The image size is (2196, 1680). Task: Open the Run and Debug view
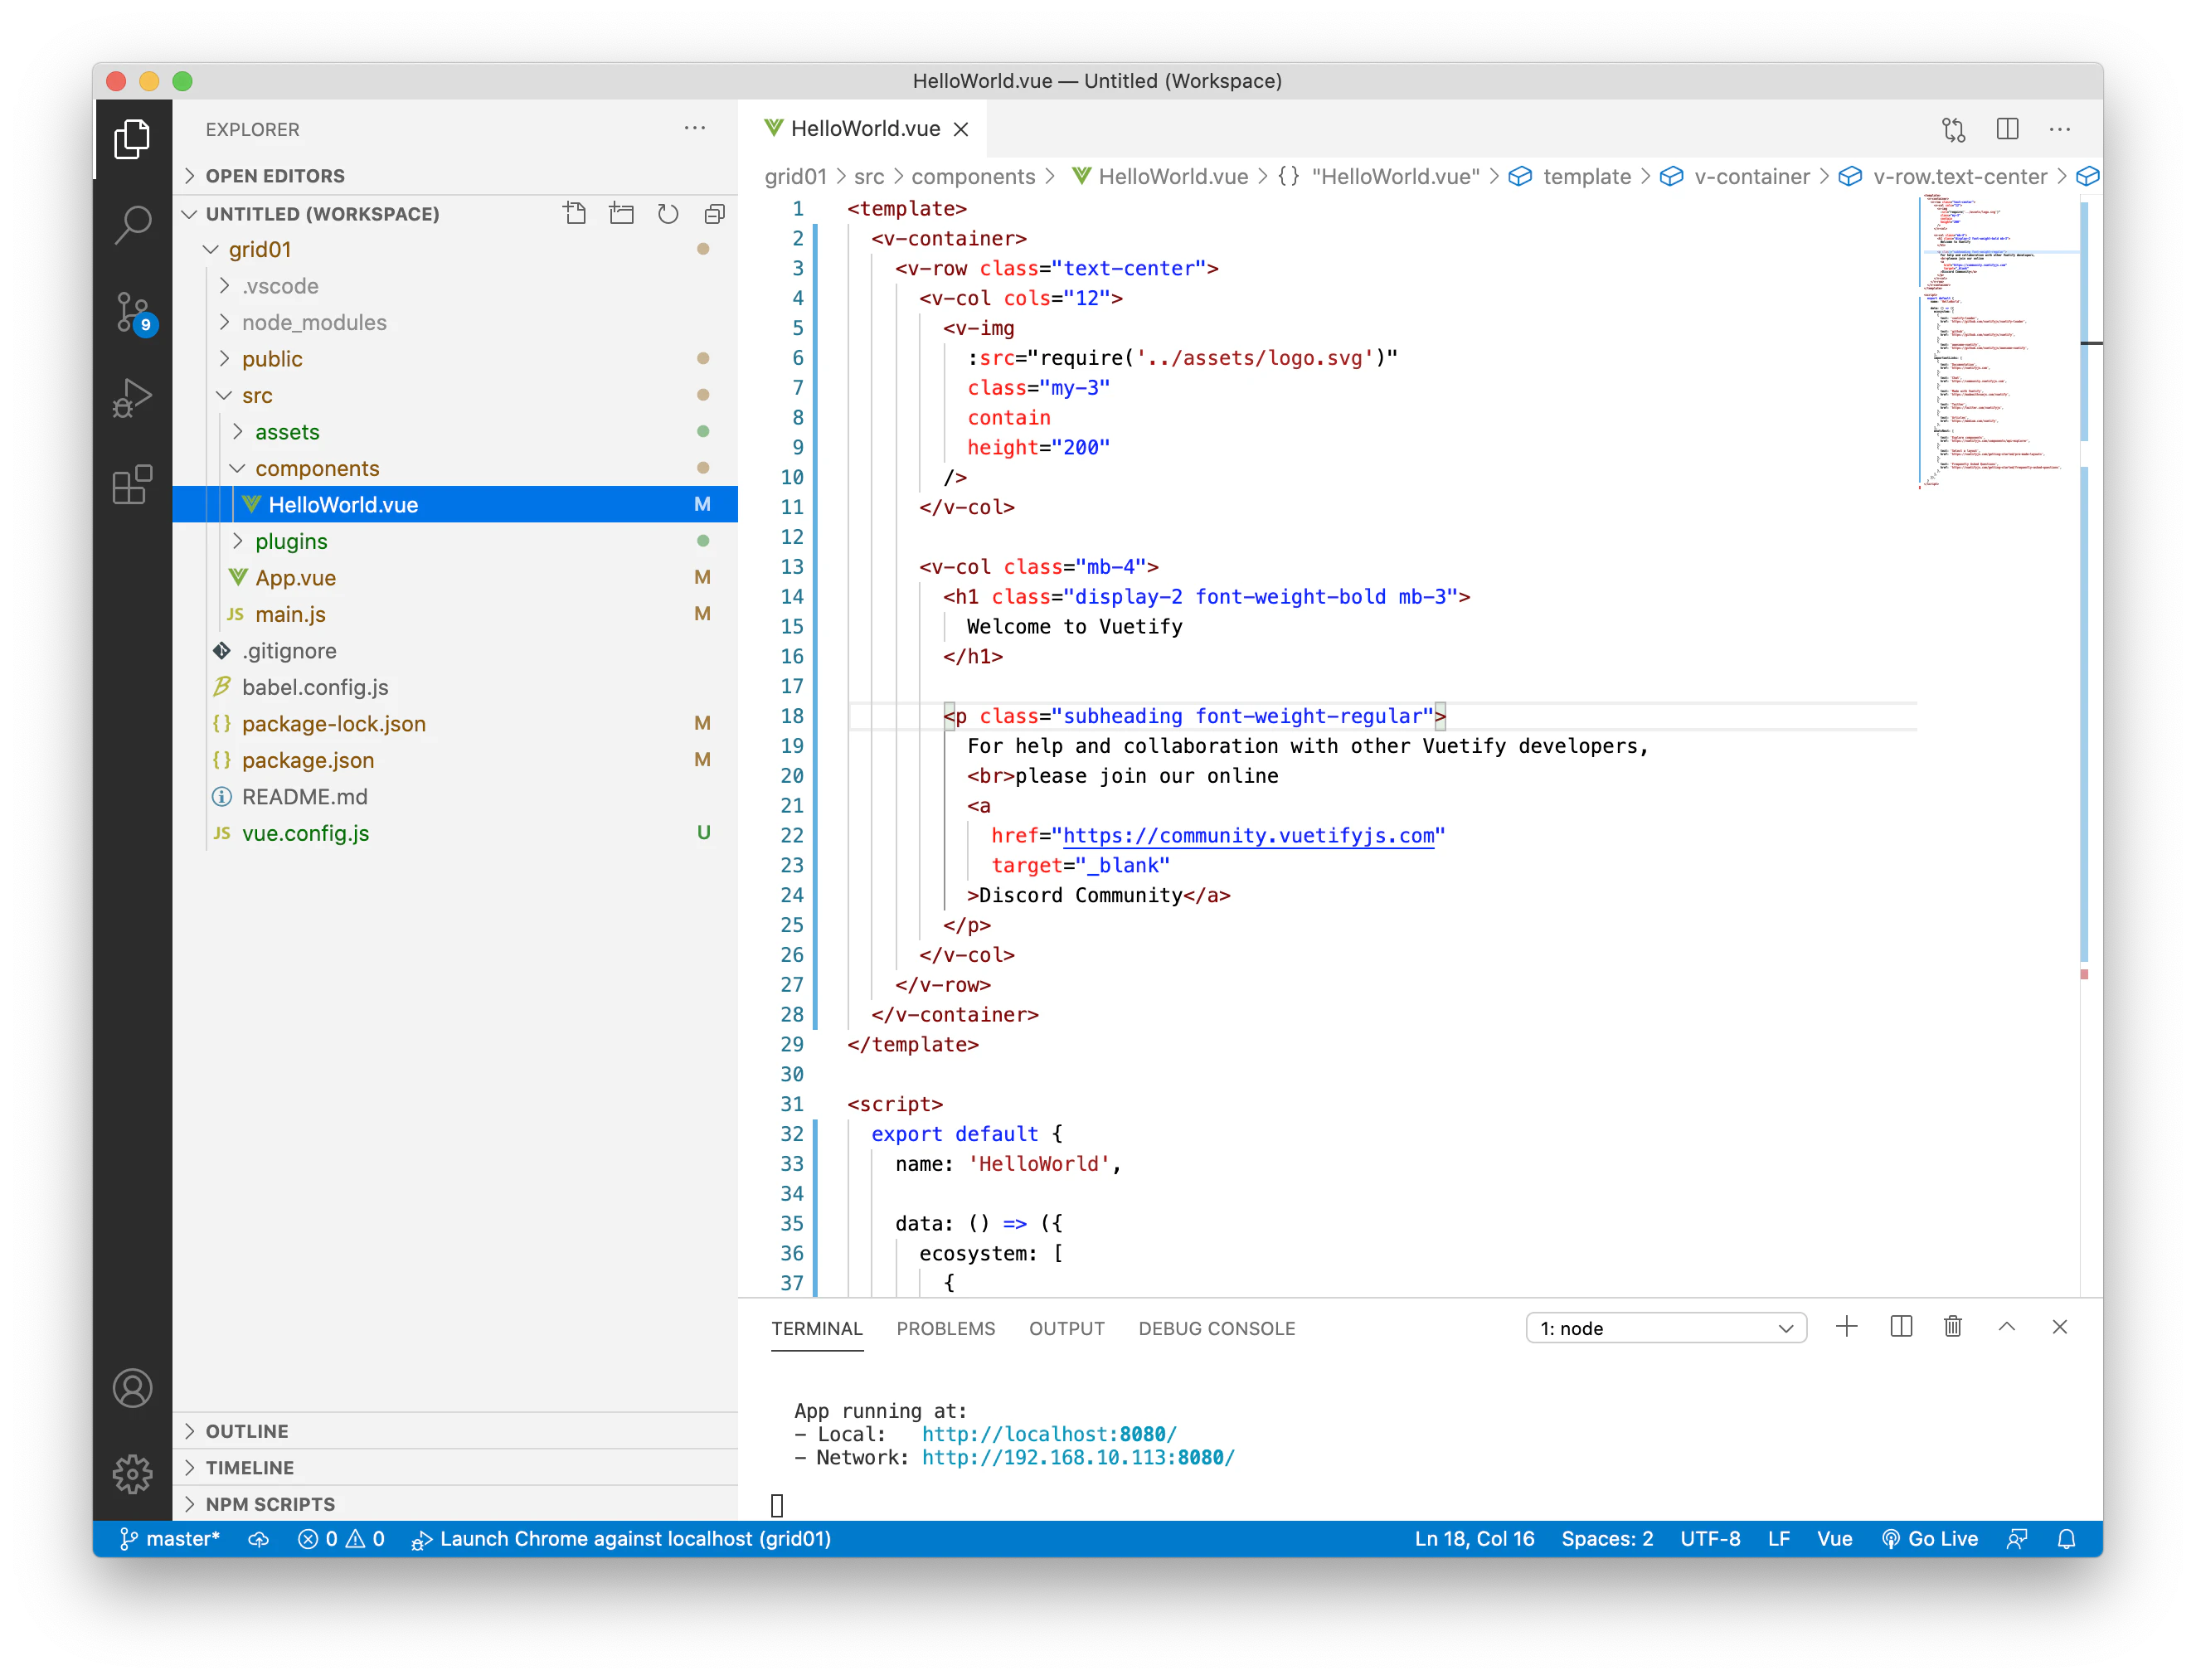point(133,397)
